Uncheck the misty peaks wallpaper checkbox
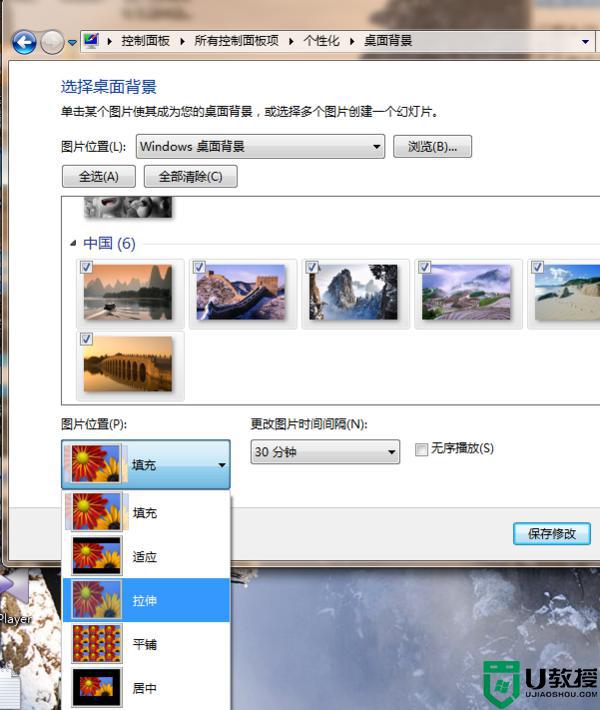The width and height of the screenshot is (600, 710). pos(312,267)
